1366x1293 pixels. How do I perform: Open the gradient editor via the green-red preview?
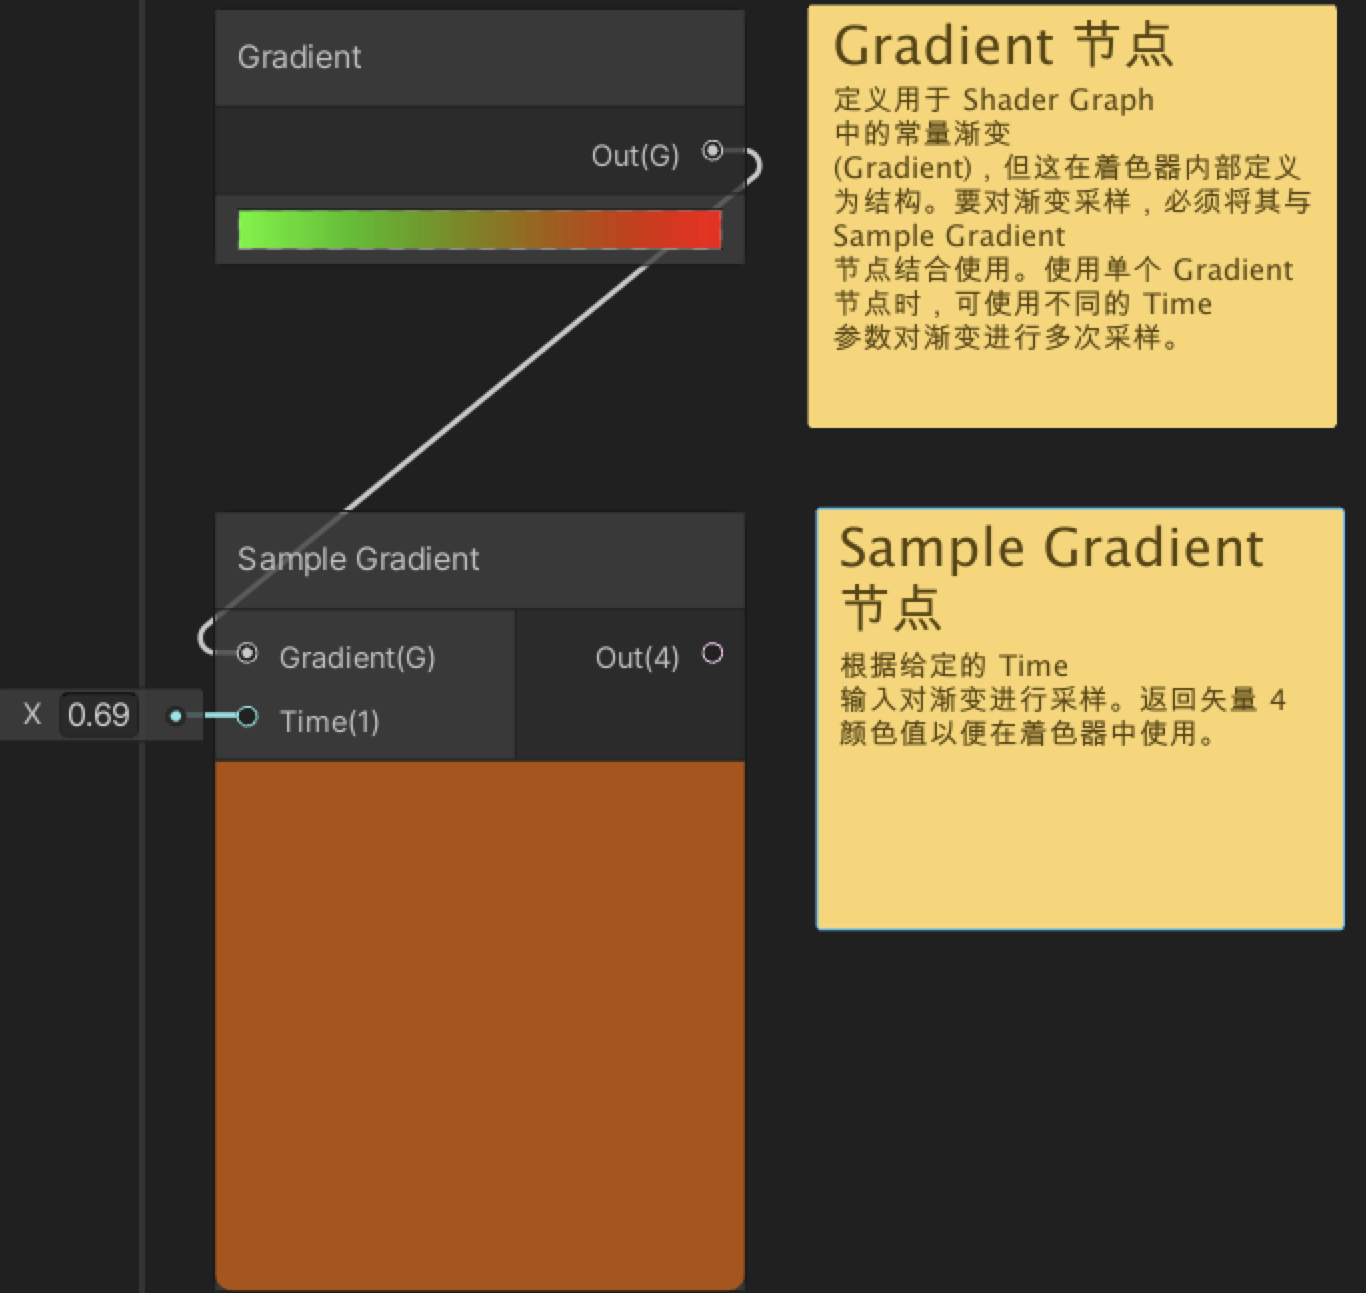(x=478, y=229)
